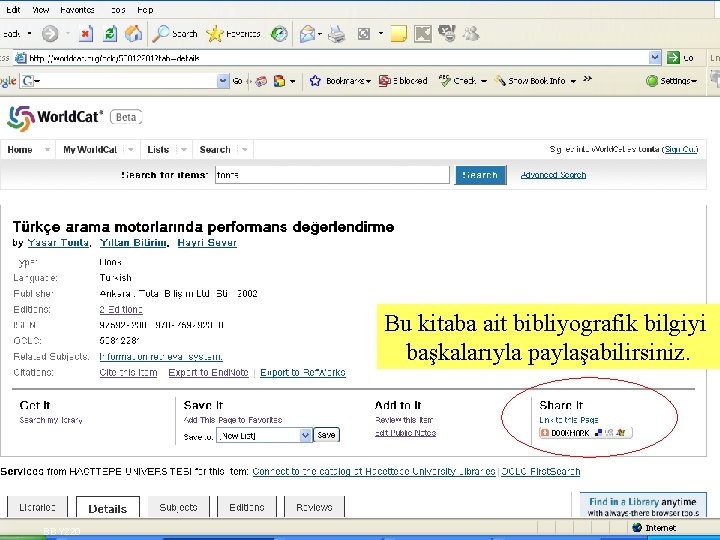Switch to the Libraries tab
Image resolution: width=720 pixels, height=540 pixels.
click(x=37, y=507)
